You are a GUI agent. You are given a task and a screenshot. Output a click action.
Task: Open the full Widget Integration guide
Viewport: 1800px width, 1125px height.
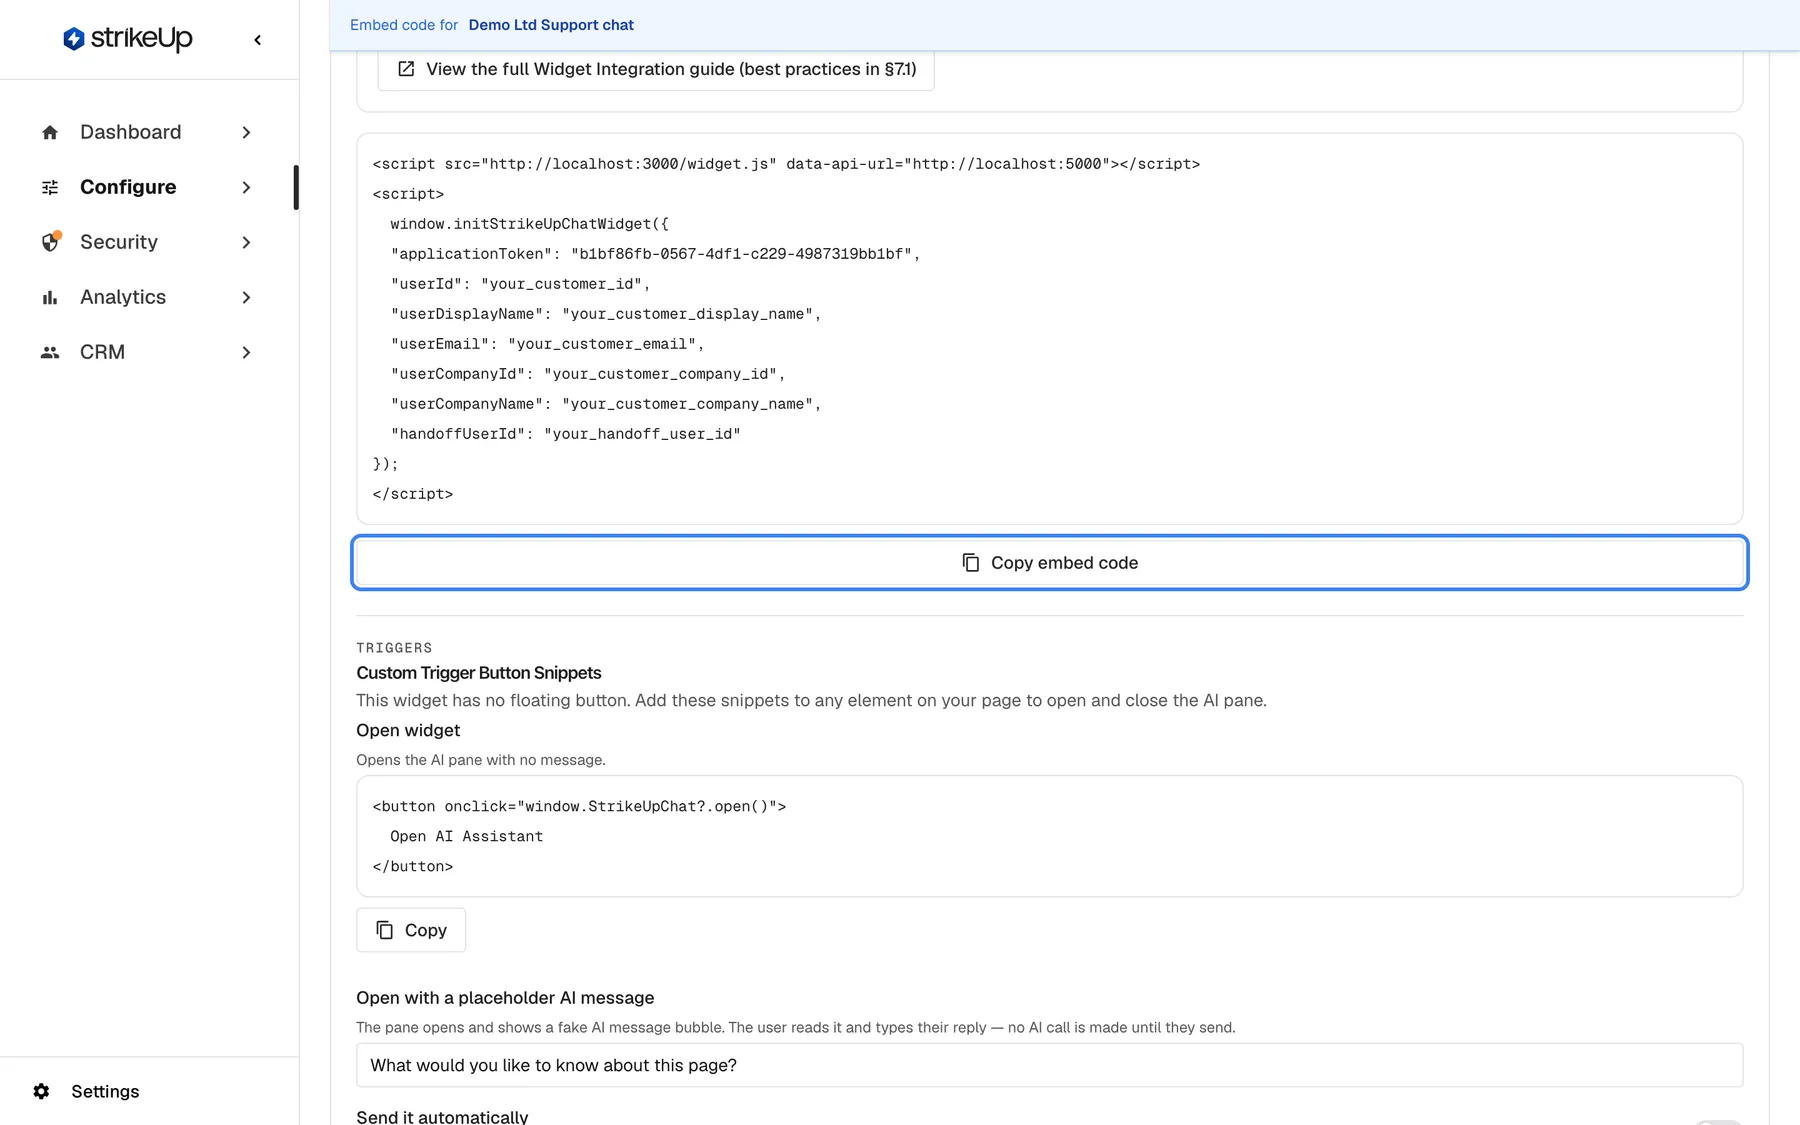tap(656, 69)
